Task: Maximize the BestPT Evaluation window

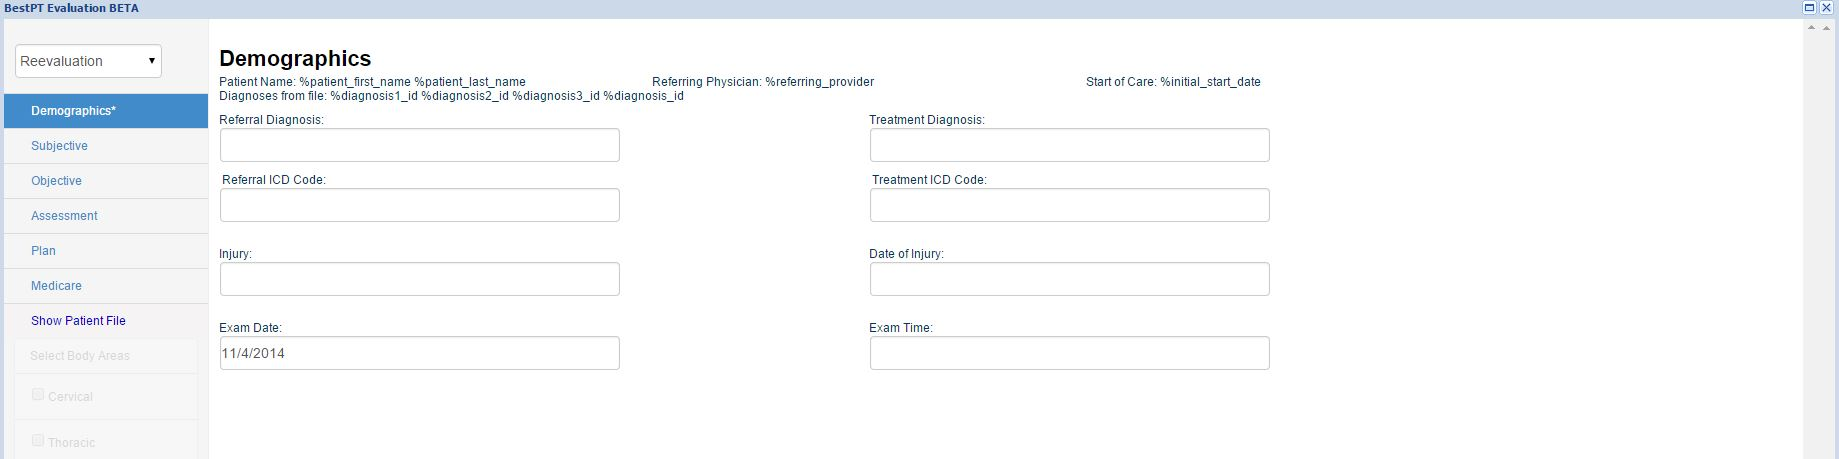Action: click(1809, 7)
